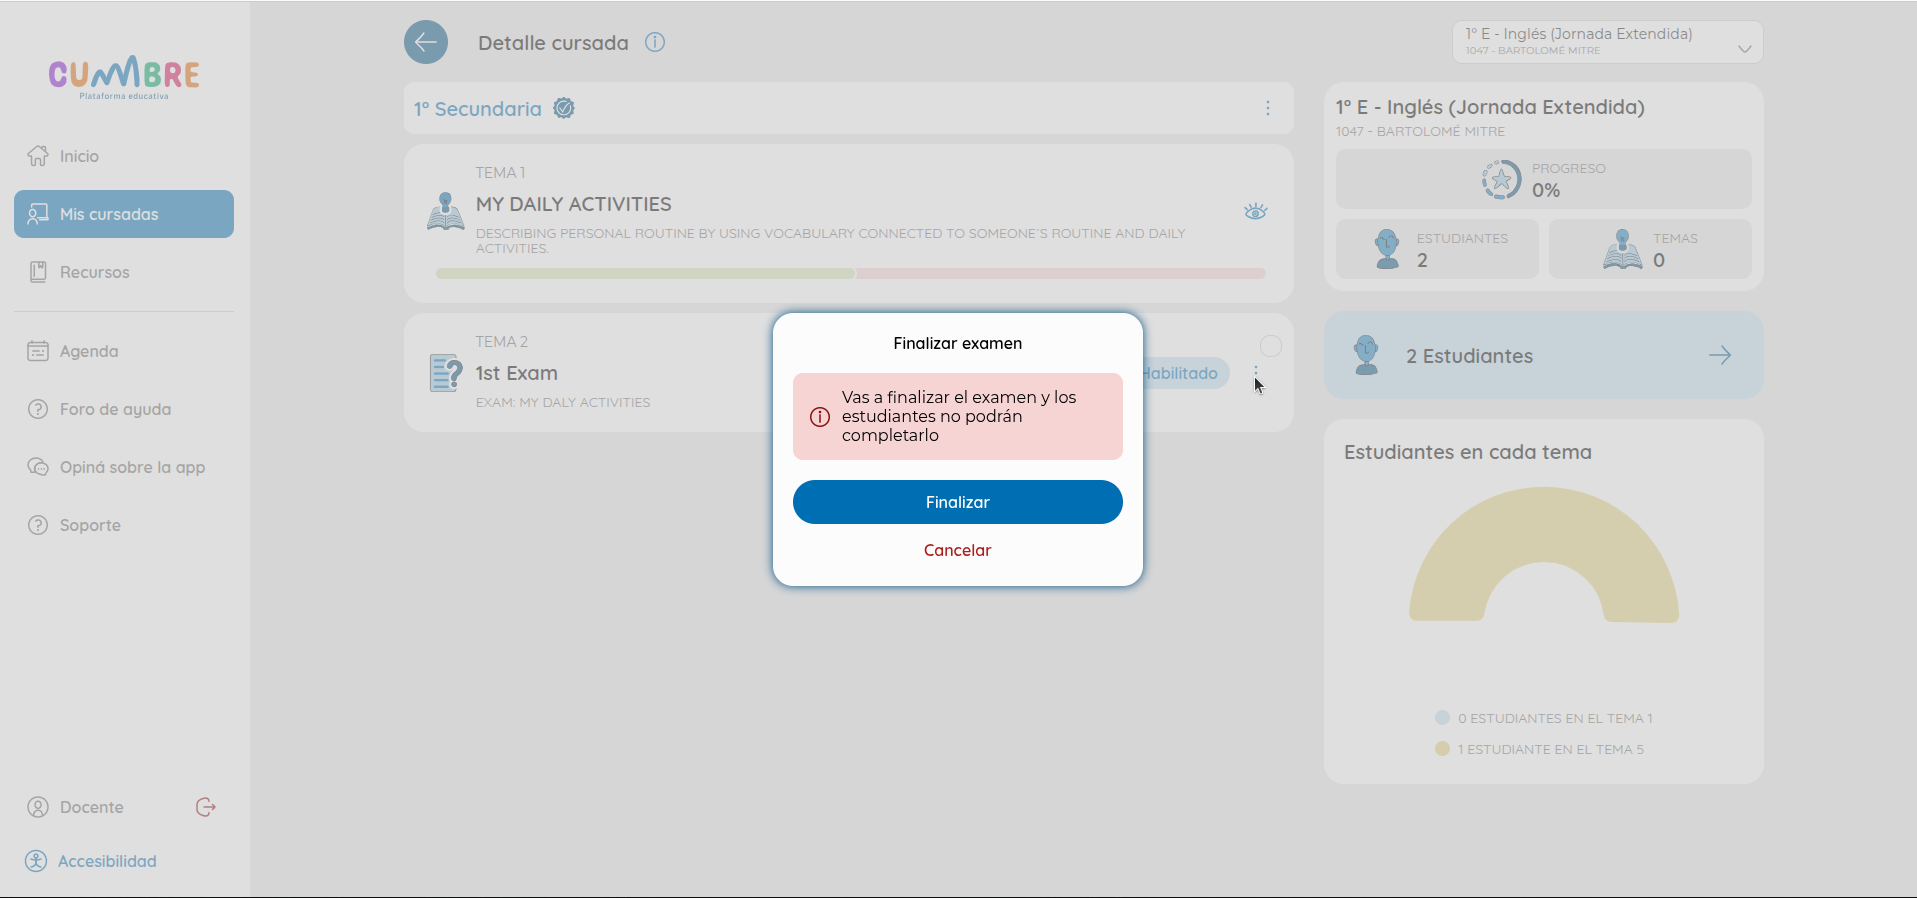Open the three-dot menu of 1st Exam
The height and width of the screenshot is (898, 1917).
click(x=1256, y=373)
